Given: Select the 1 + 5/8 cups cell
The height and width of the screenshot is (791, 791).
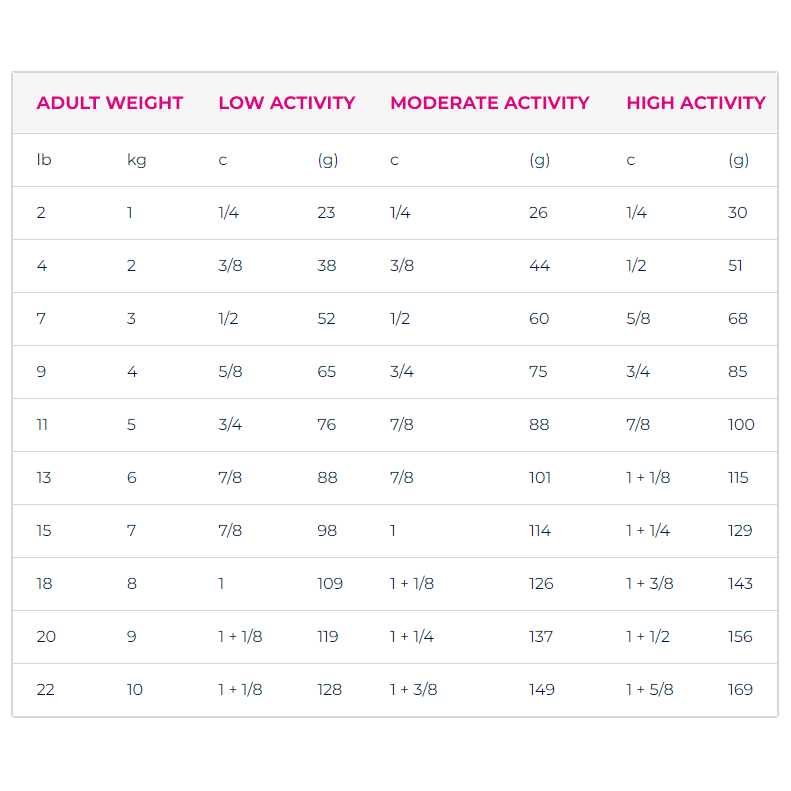Looking at the screenshot, I should click(649, 689).
